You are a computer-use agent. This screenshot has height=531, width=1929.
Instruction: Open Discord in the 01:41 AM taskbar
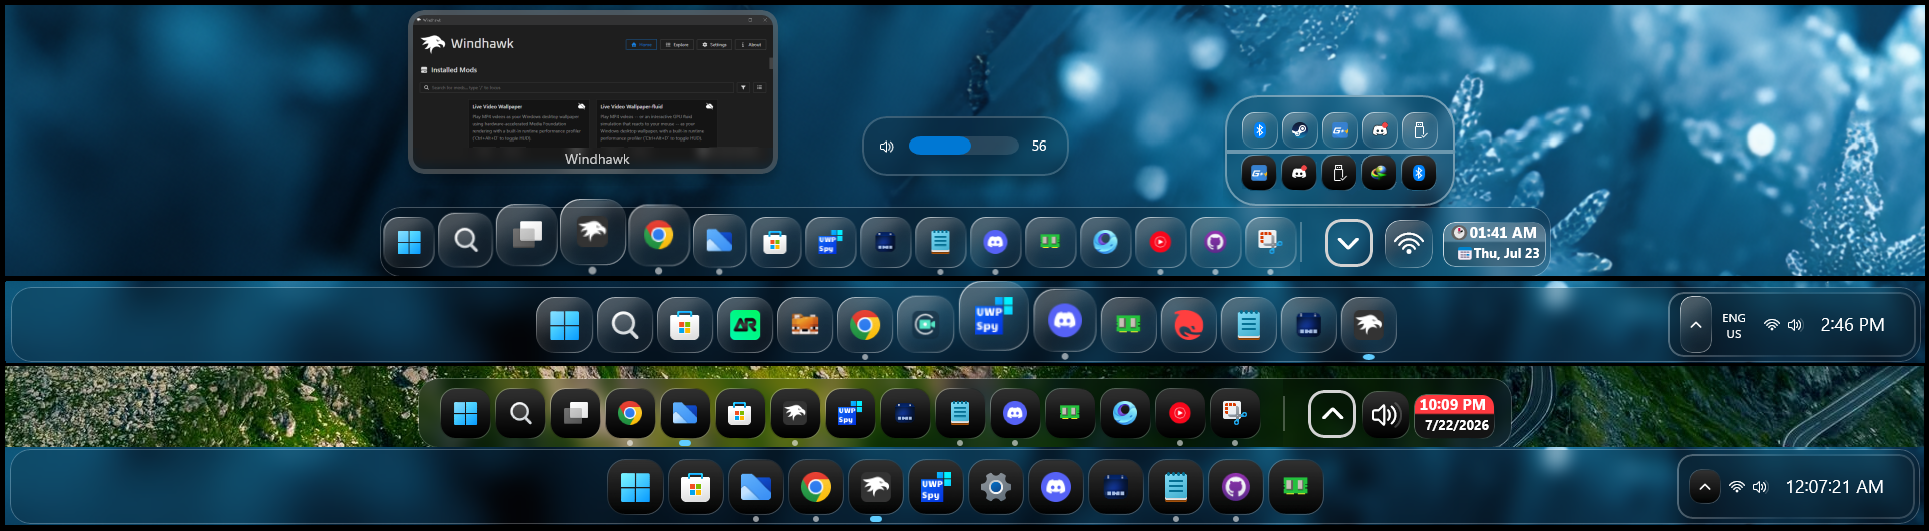(x=995, y=242)
